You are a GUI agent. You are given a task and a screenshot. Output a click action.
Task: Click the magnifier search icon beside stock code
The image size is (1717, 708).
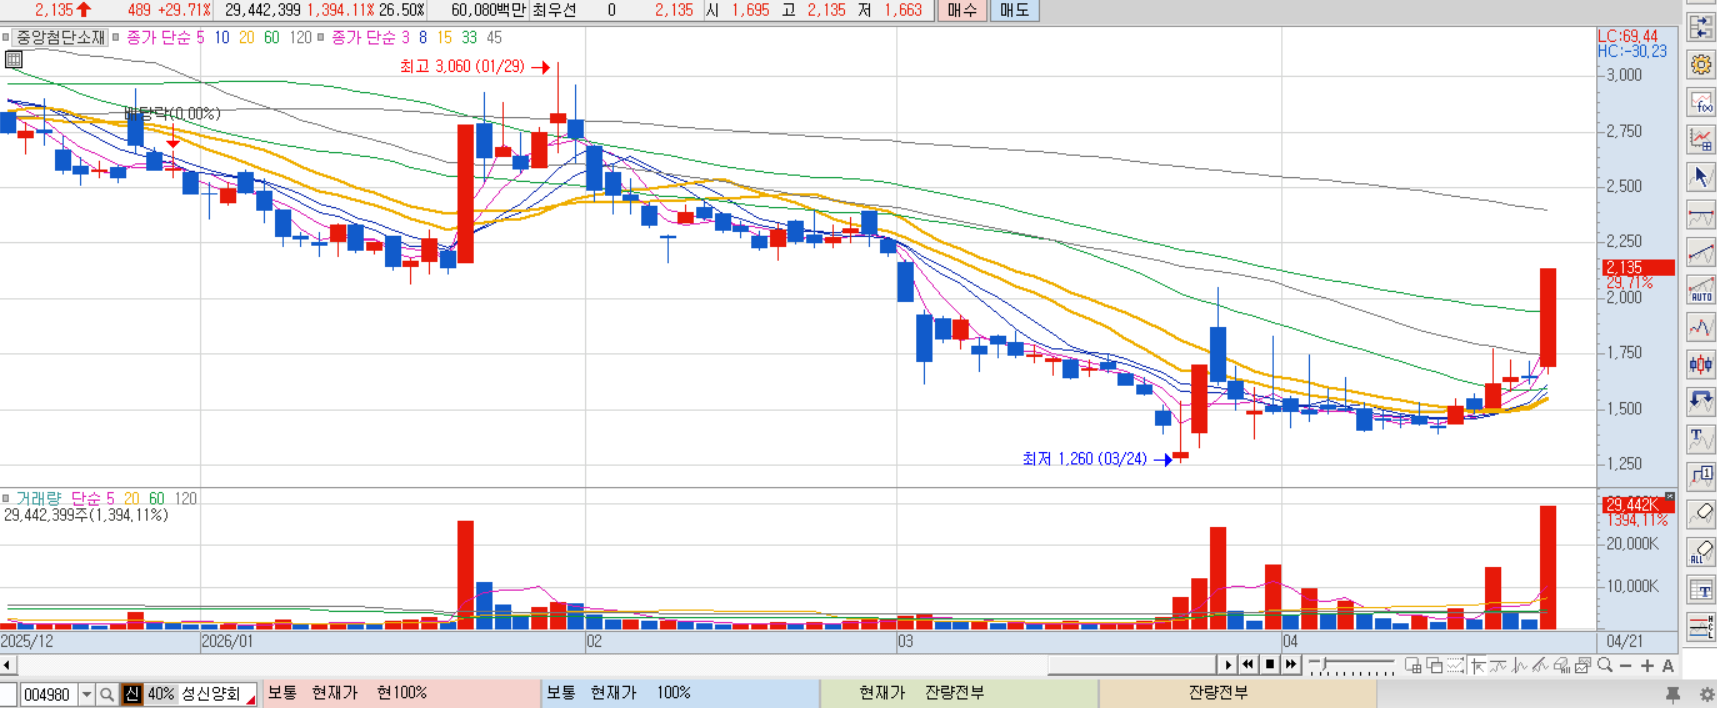click(107, 694)
